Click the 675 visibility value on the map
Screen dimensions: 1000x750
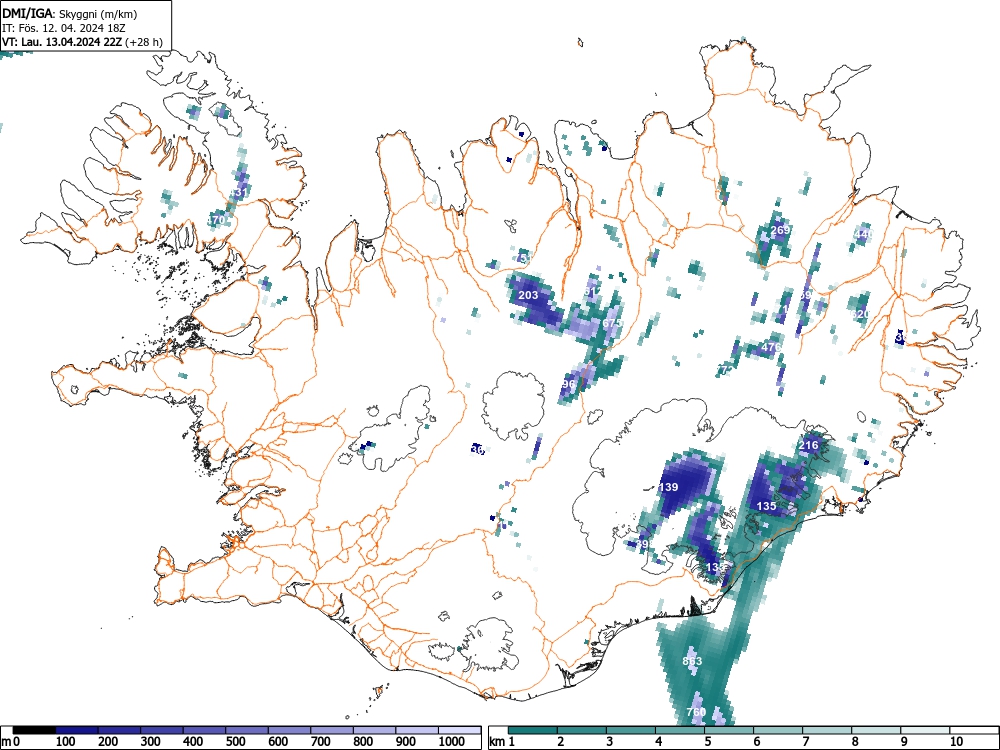click(612, 323)
